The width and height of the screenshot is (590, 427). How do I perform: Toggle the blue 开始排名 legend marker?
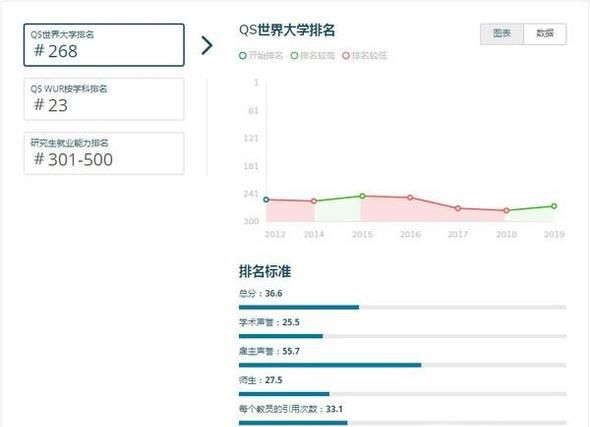[x=243, y=56]
